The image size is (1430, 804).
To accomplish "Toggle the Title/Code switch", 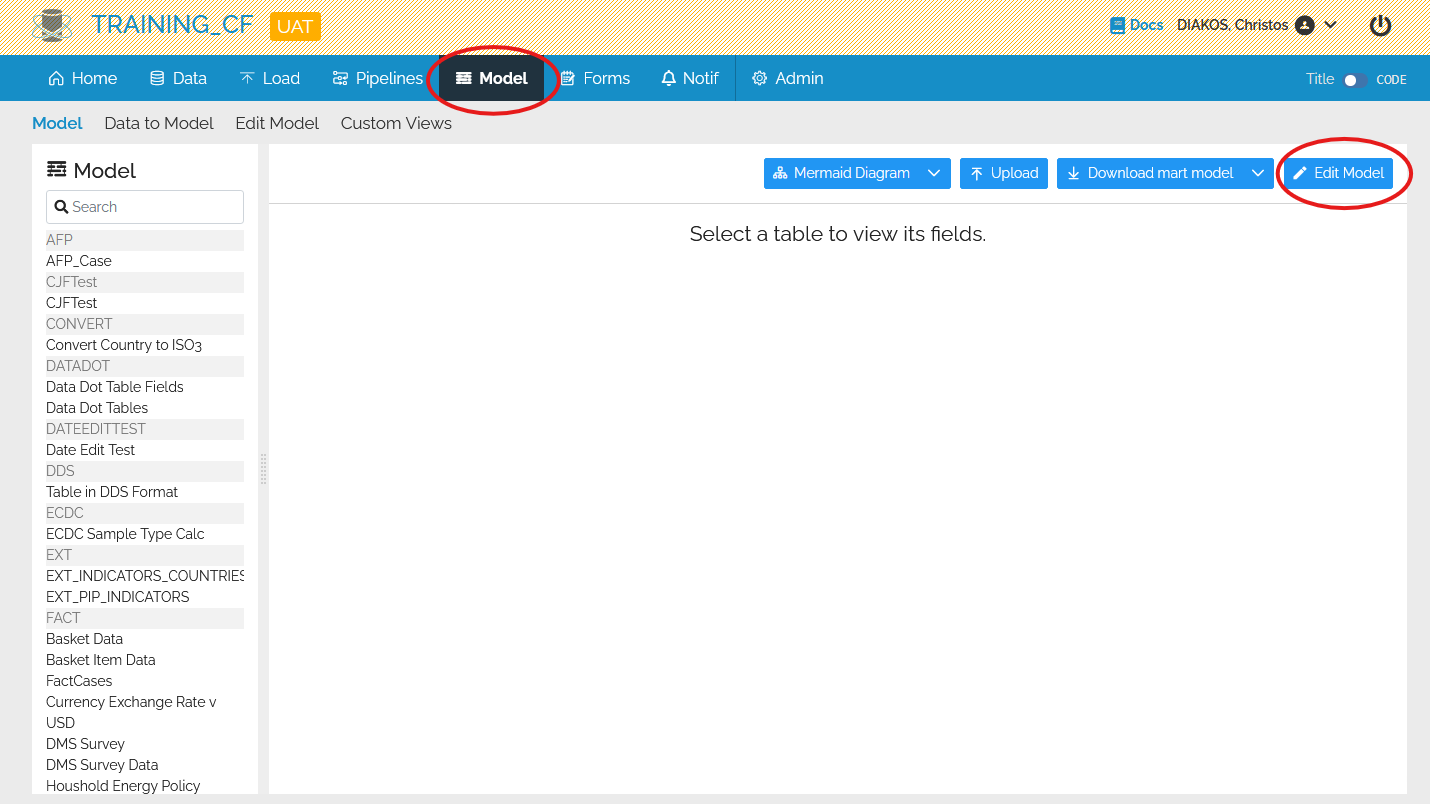I will 1355,80.
